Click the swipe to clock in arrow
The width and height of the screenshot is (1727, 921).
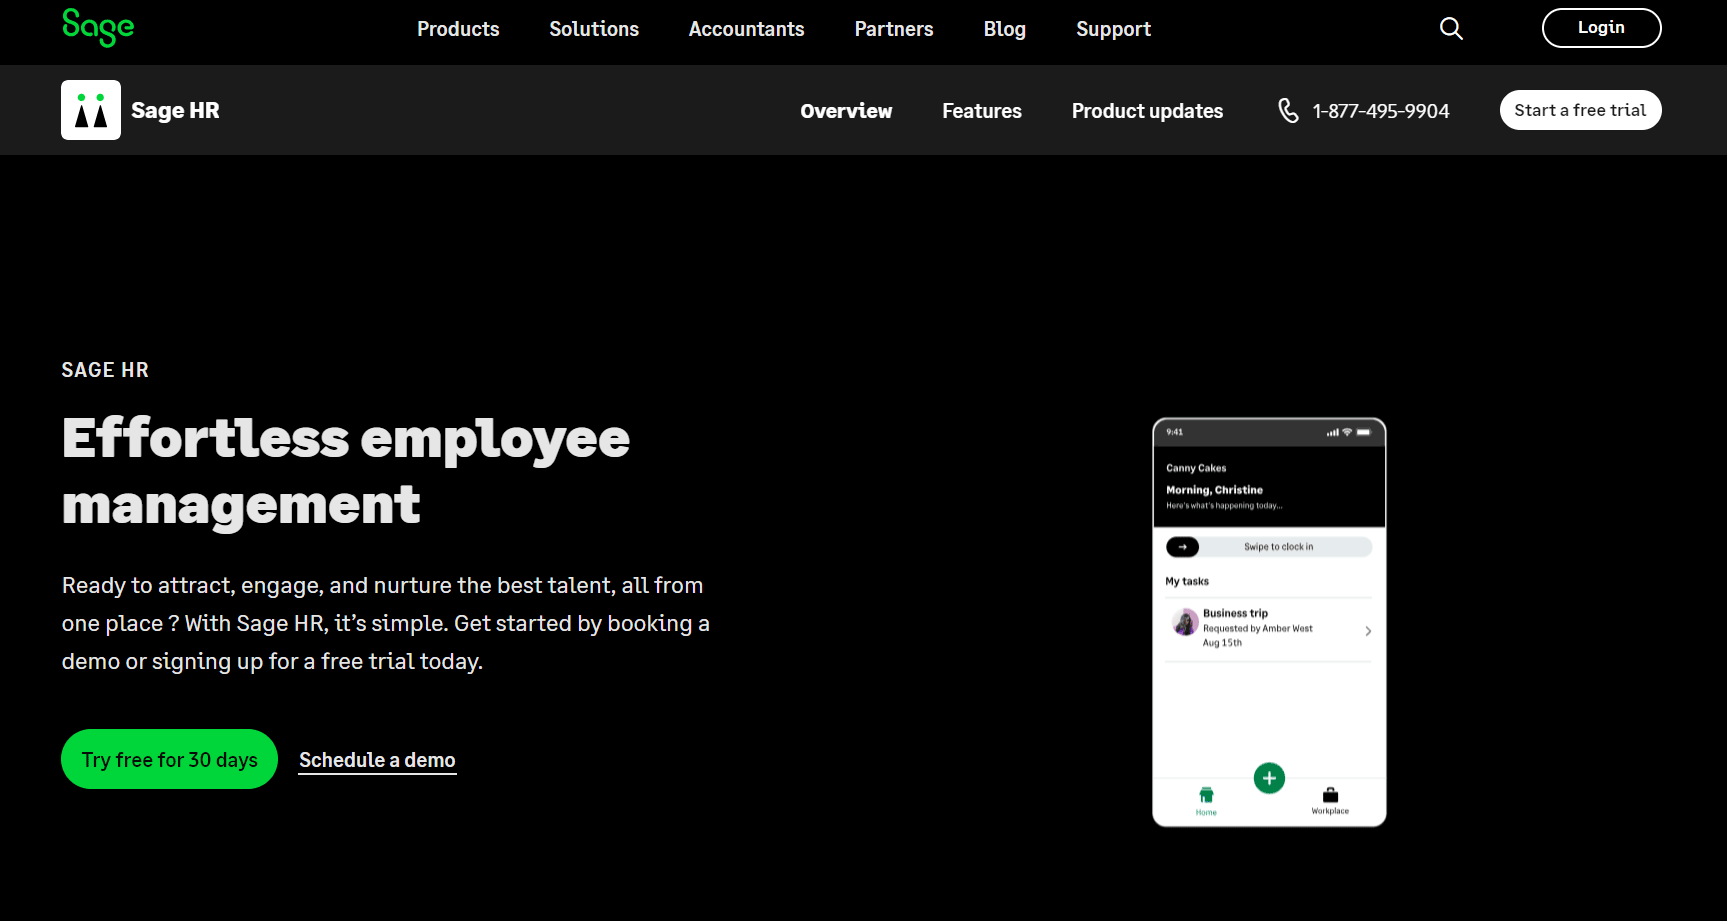coord(1183,547)
